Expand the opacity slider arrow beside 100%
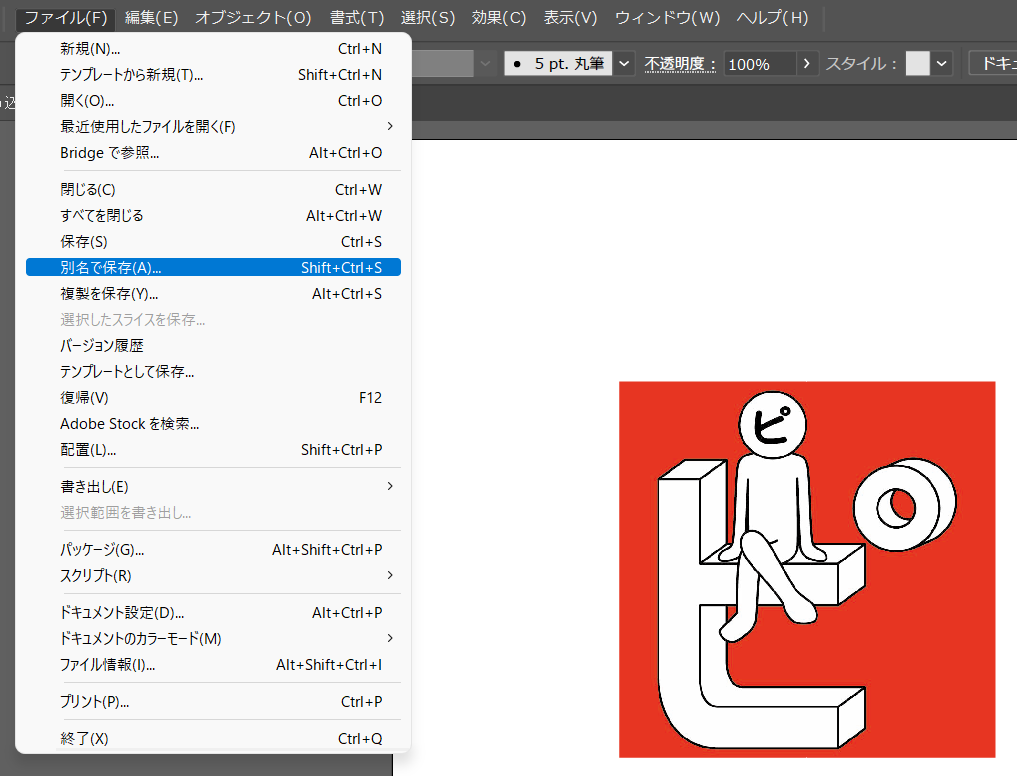Viewport: 1017px width, 776px height. point(807,64)
